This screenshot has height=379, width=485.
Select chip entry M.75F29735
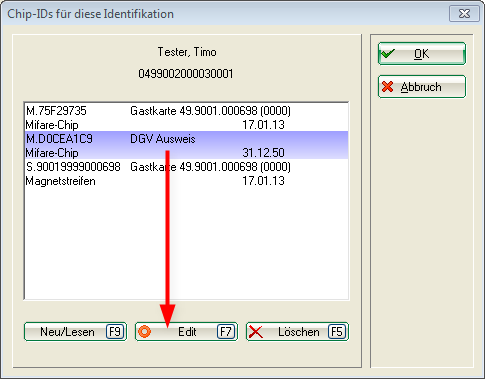point(187,117)
